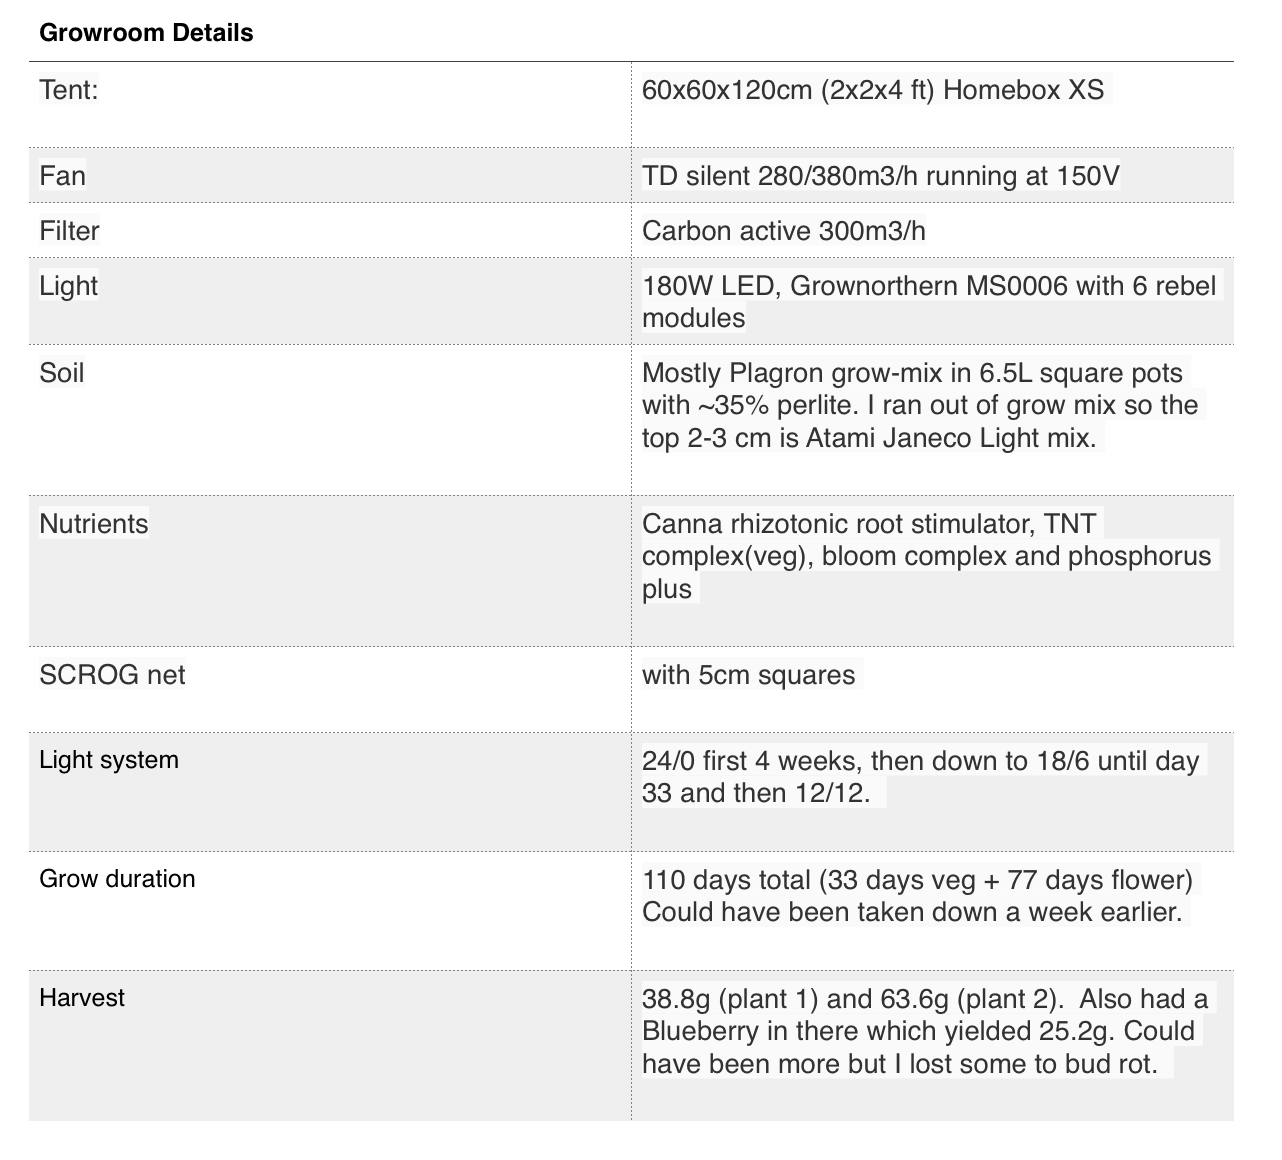
Task: Click the Nutrients row label
Action: click(x=93, y=524)
